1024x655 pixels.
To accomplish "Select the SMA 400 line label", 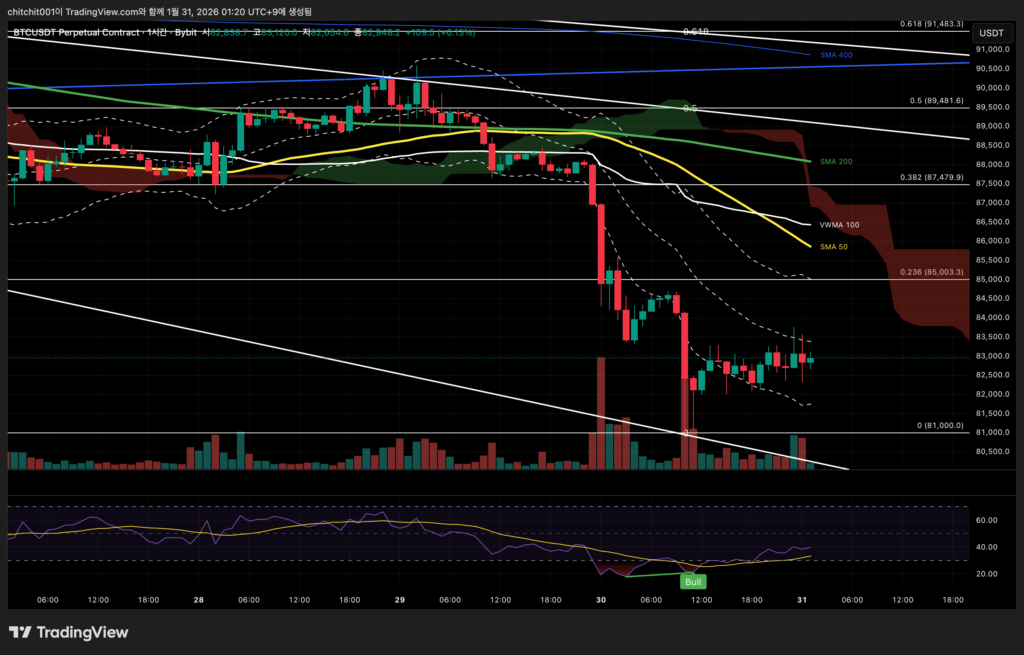I will tap(836, 54).
